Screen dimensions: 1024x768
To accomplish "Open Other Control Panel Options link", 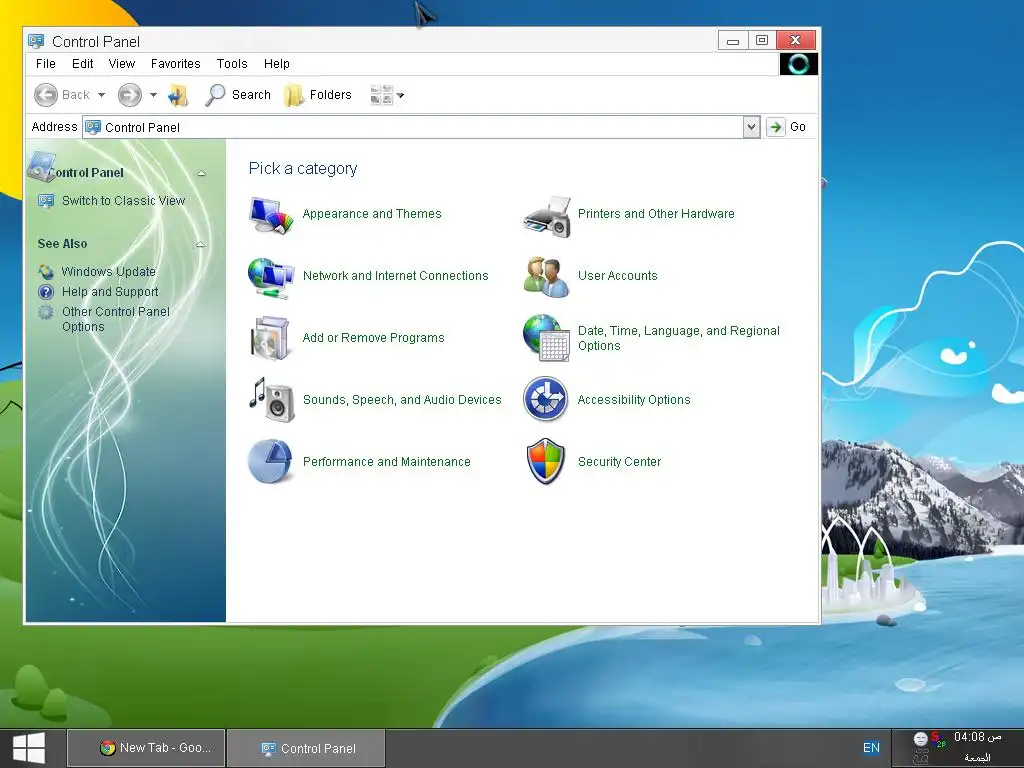I will (116, 319).
